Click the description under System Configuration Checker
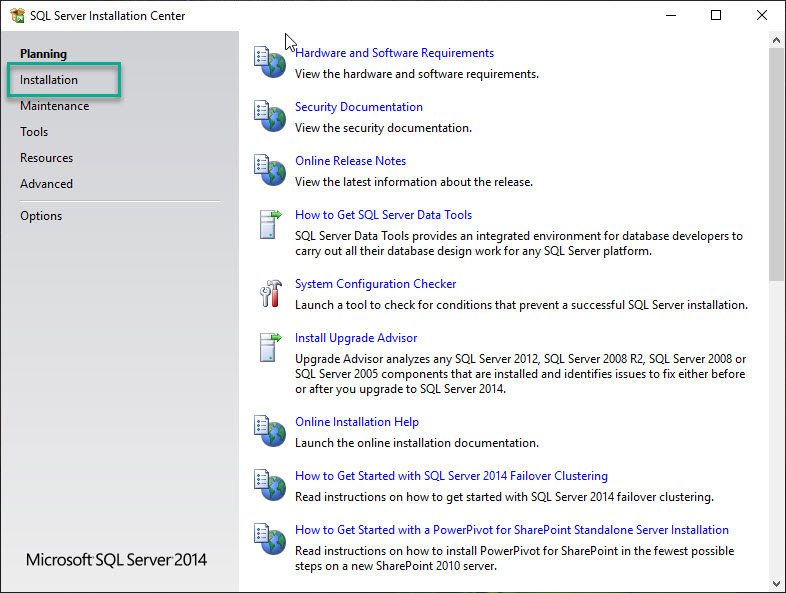The width and height of the screenshot is (786, 593). coord(521,305)
